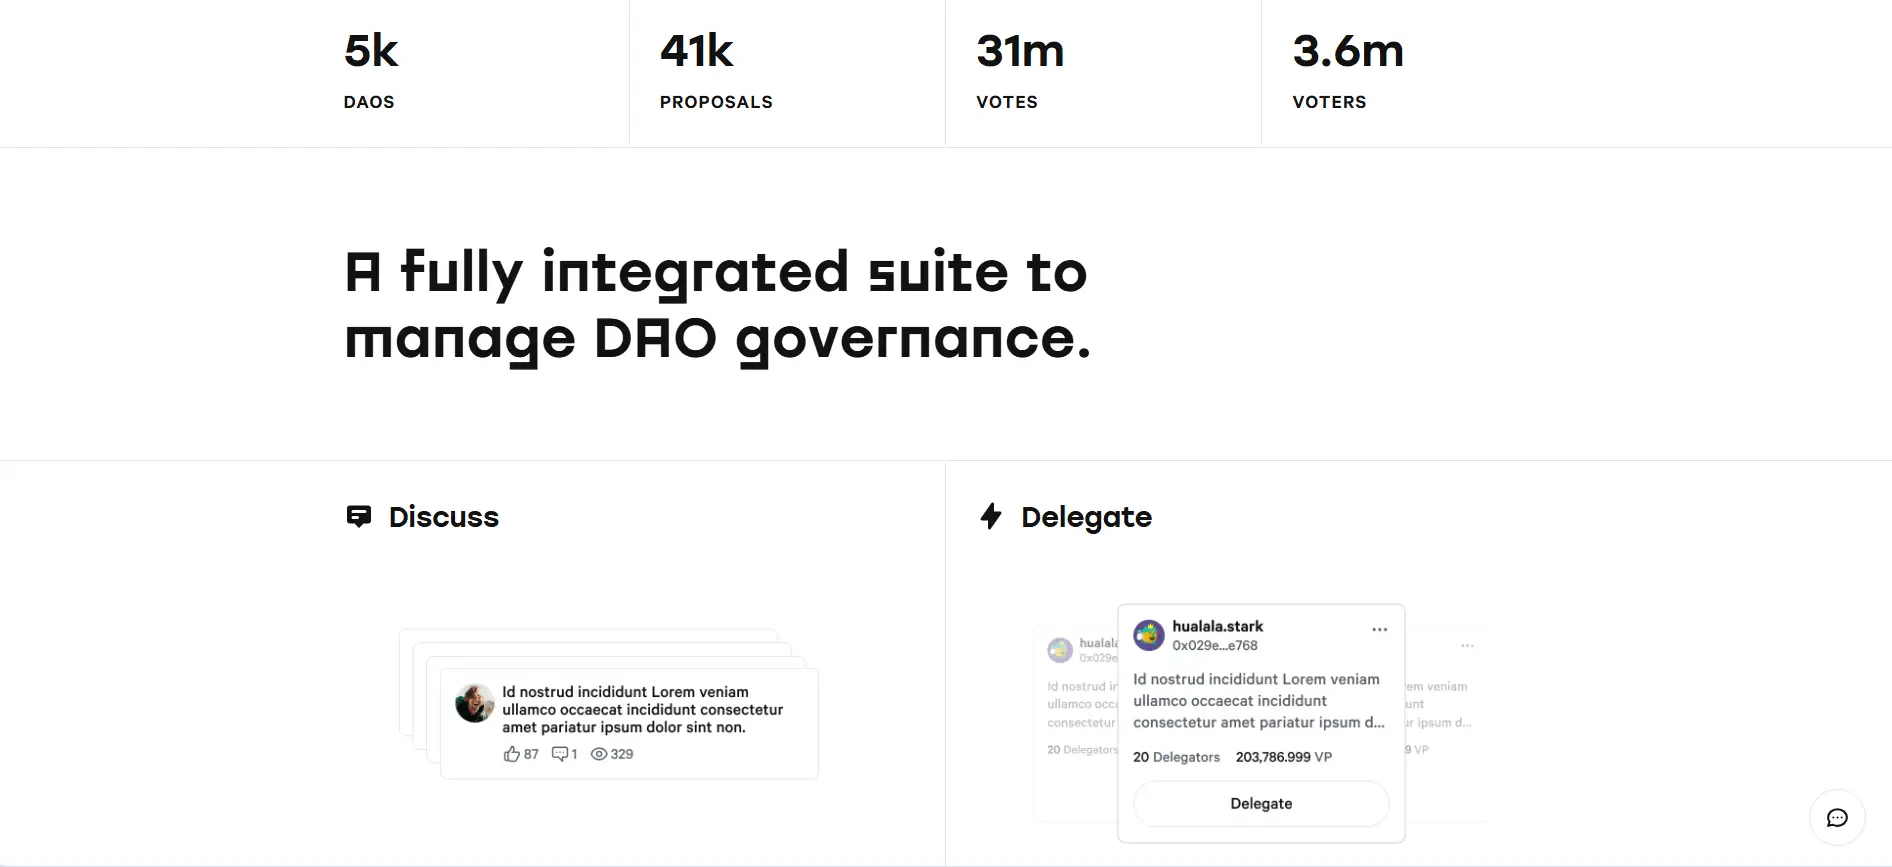Click faded avatar on left background delegate card
Viewport: 1892px width, 867px height.
[1060, 650]
